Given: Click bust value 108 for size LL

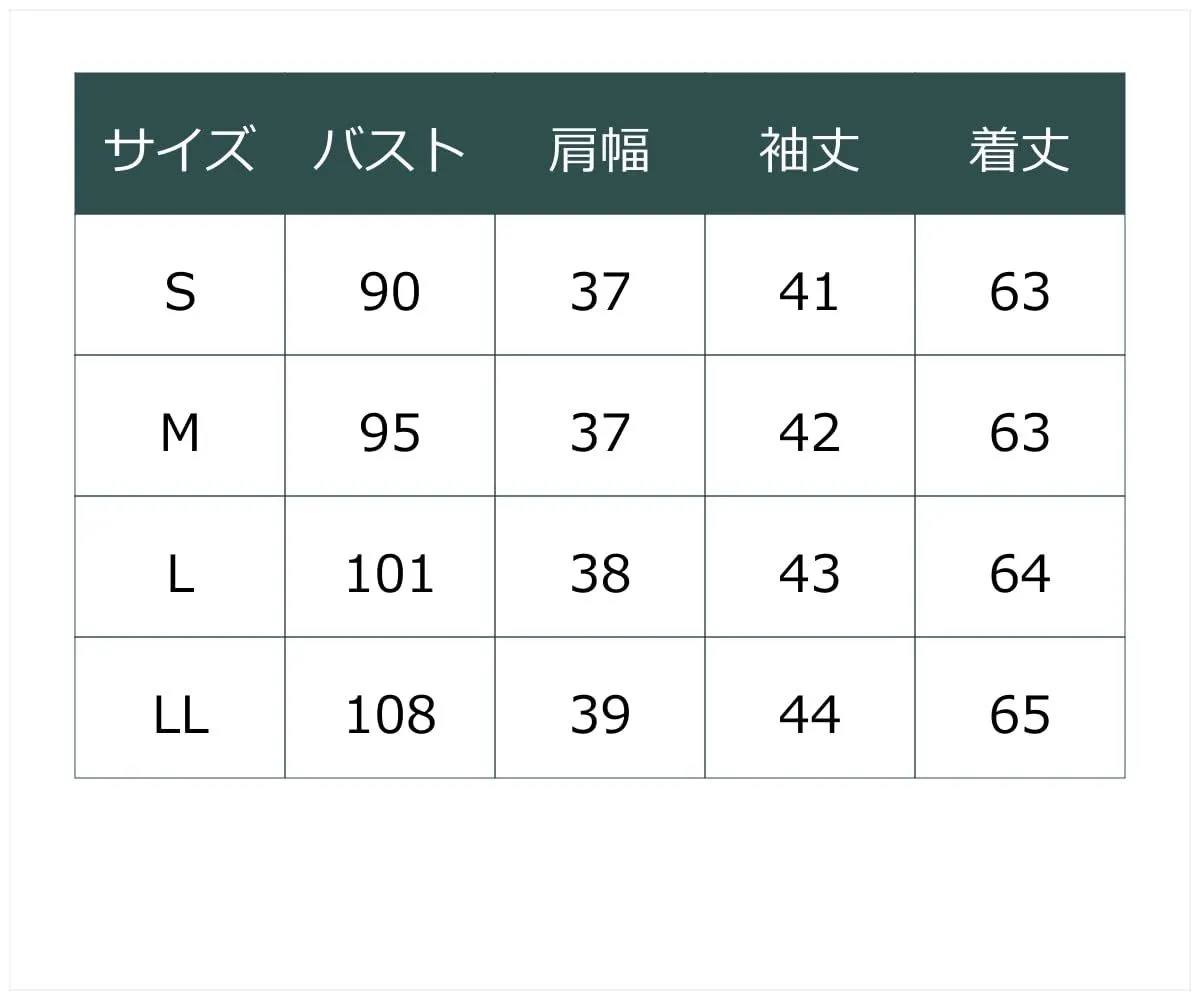Looking at the screenshot, I should click(x=390, y=715).
